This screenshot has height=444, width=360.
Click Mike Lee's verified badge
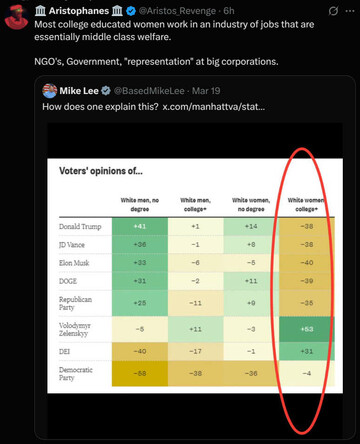(106, 91)
